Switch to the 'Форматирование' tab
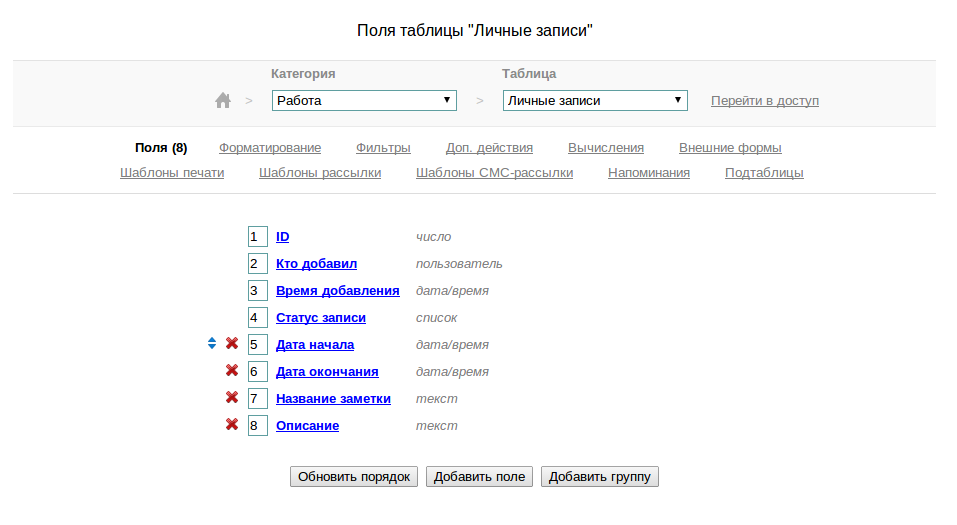 (x=270, y=148)
